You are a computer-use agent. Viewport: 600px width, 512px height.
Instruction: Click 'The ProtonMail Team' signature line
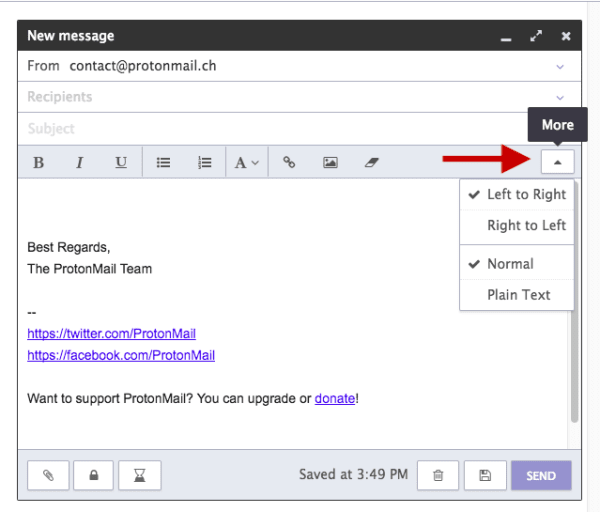coord(90,269)
